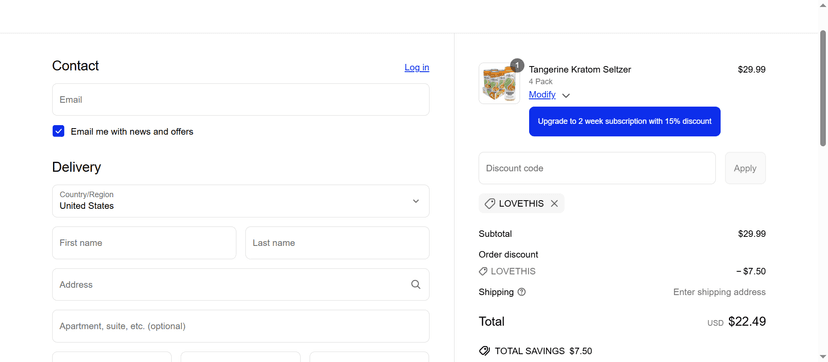Click the − $7.50 discount amount

pos(751,271)
